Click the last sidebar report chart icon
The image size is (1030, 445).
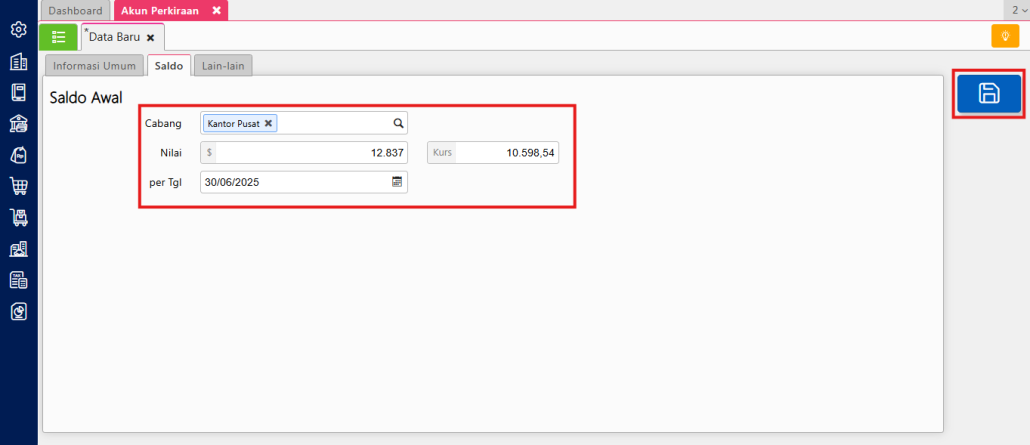point(18,311)
